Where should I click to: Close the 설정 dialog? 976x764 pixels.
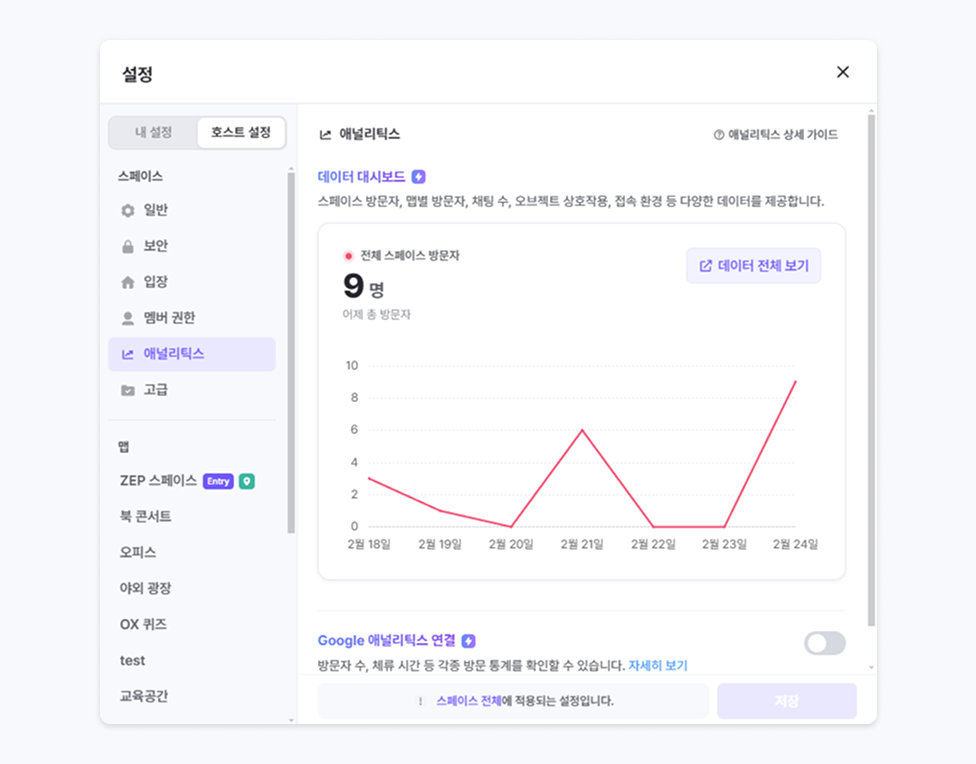tap(842, 72)
